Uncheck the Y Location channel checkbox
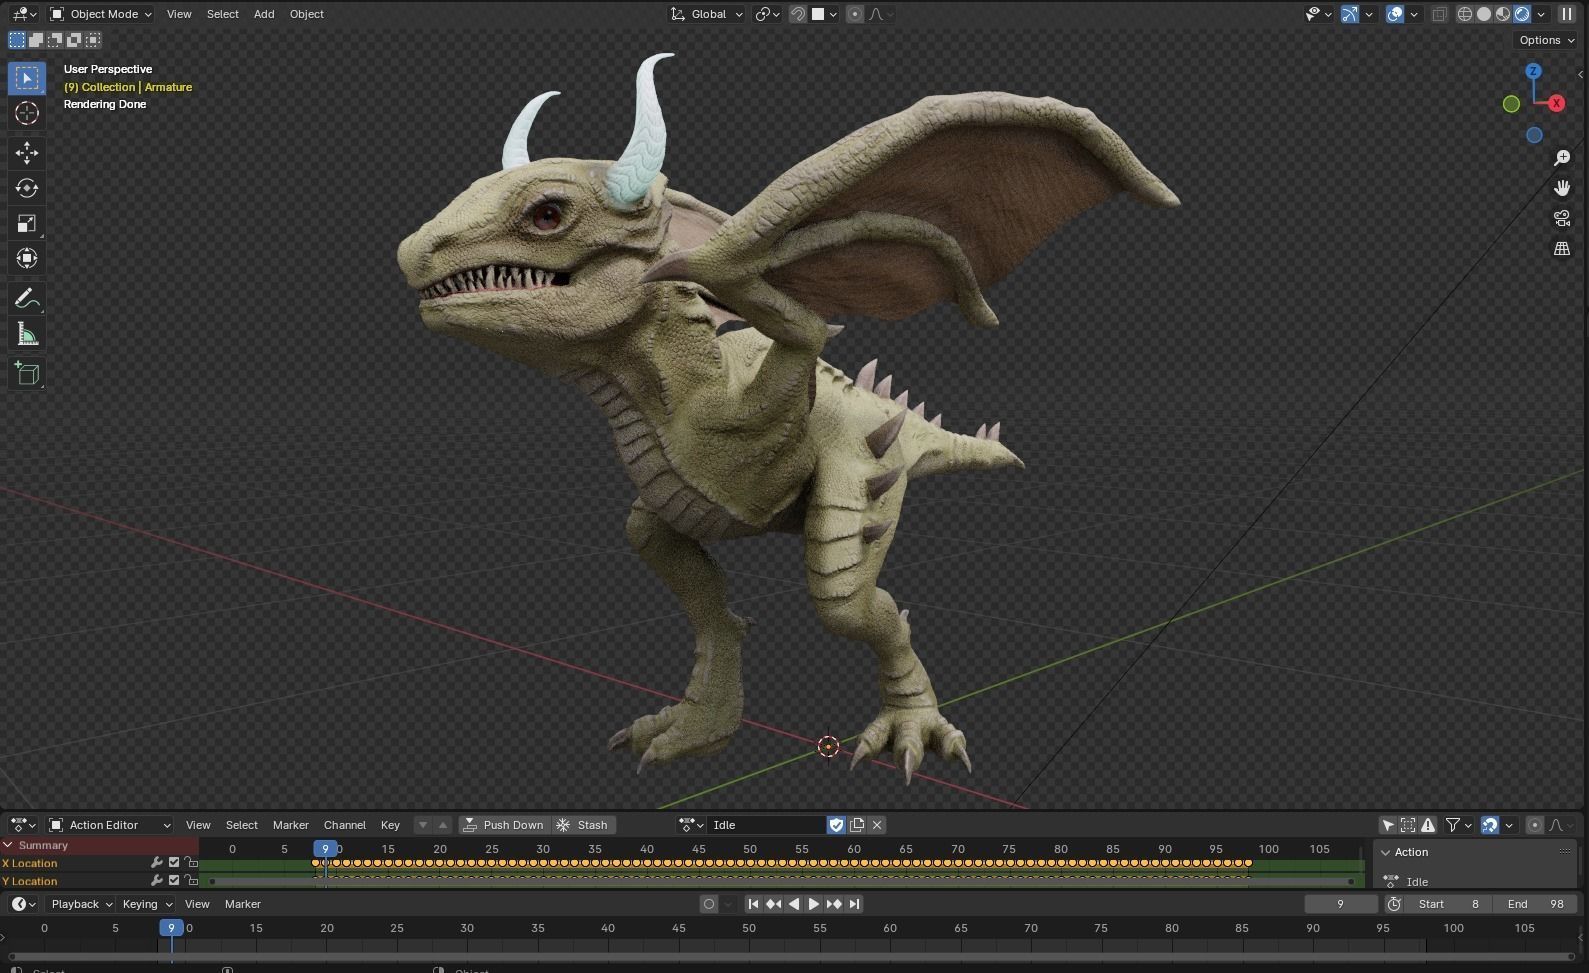The height and width of the screenshot is (973, 1589). coord(174,881)
